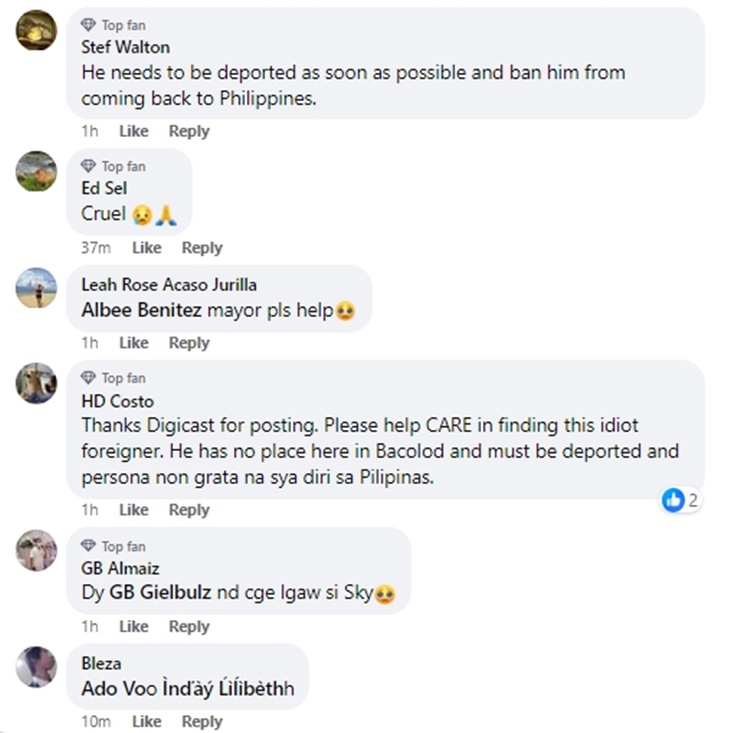Reply to GB Almaiz's comment
The image size is (750, 733).
[188, 627]
